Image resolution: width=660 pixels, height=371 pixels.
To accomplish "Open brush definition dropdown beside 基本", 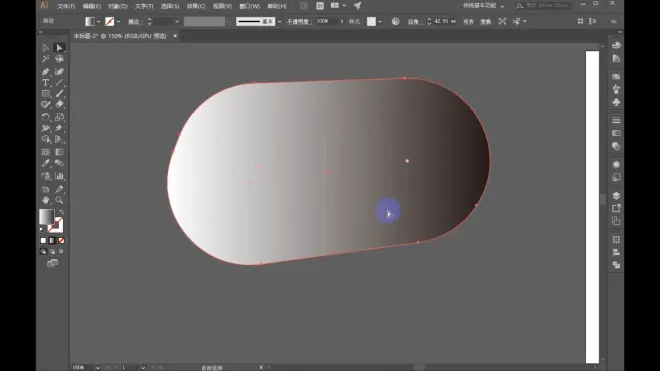I will click(x=279, y=21).
